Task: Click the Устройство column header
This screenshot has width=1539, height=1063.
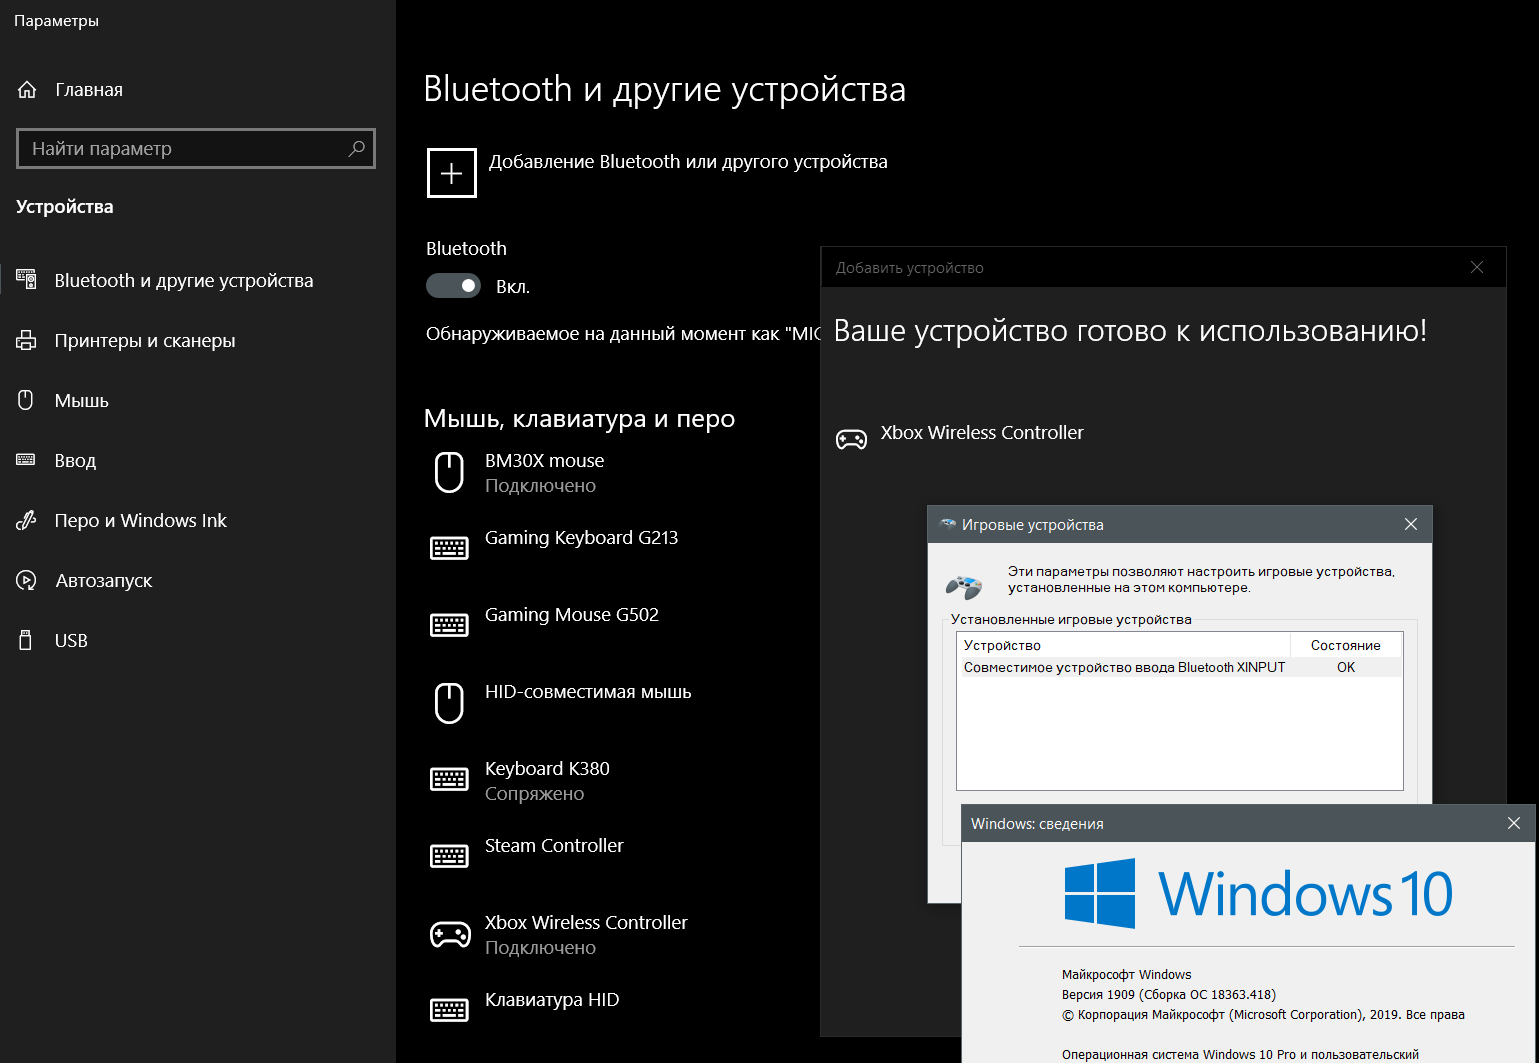Action: click(1124, 645)
